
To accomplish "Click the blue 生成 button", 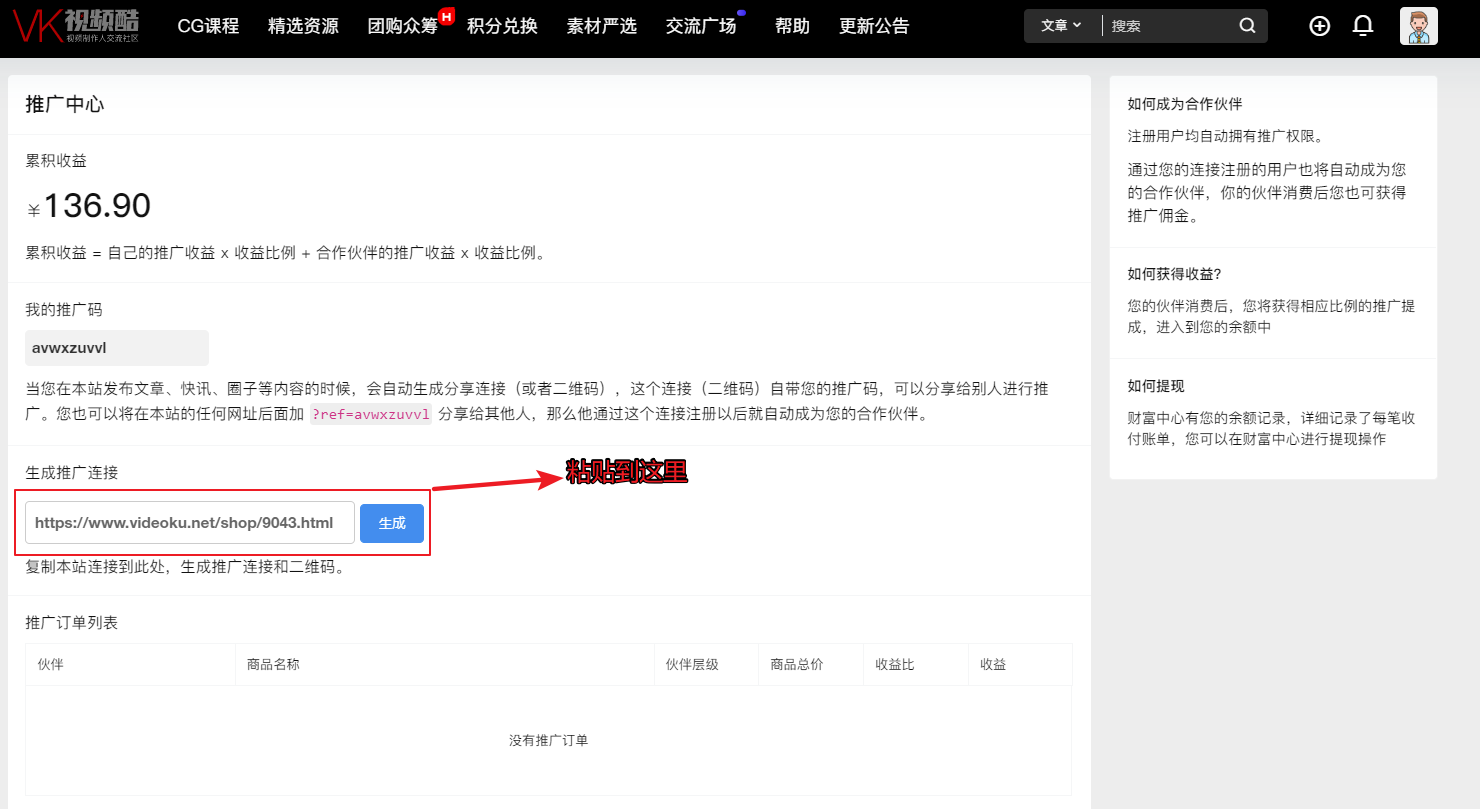I will click(x=392, y=523).
